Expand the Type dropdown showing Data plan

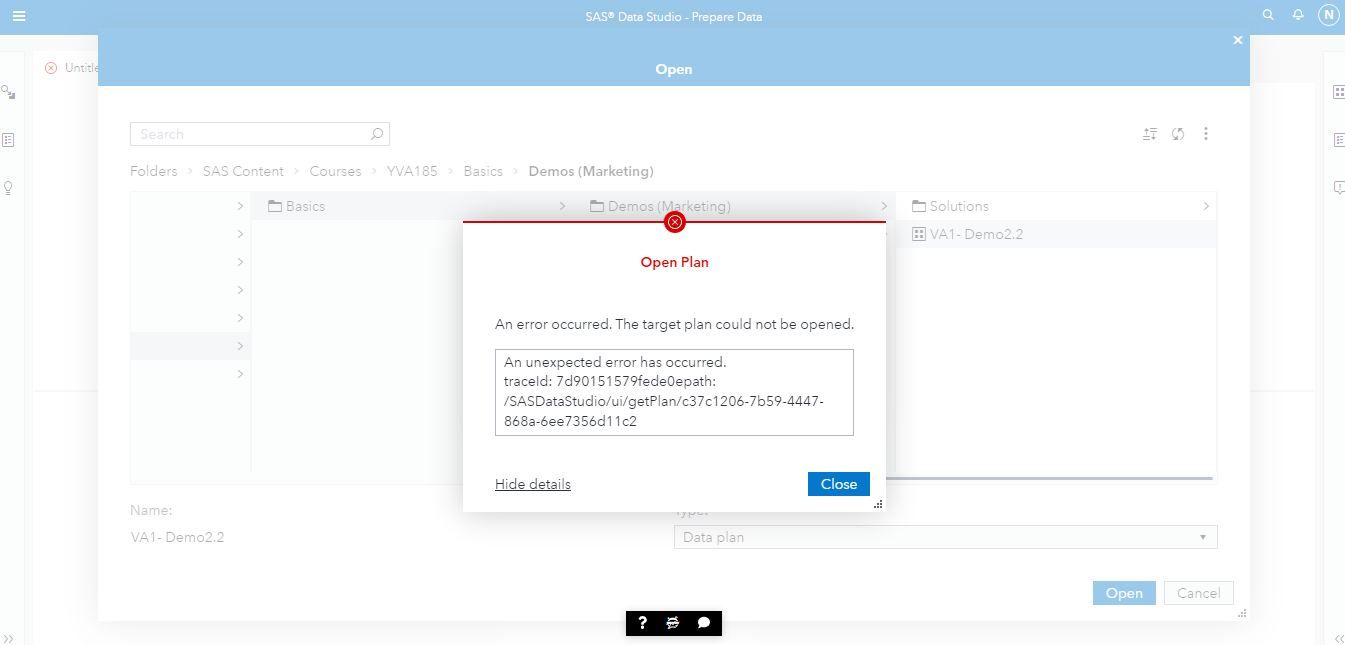pos(1203,537)
